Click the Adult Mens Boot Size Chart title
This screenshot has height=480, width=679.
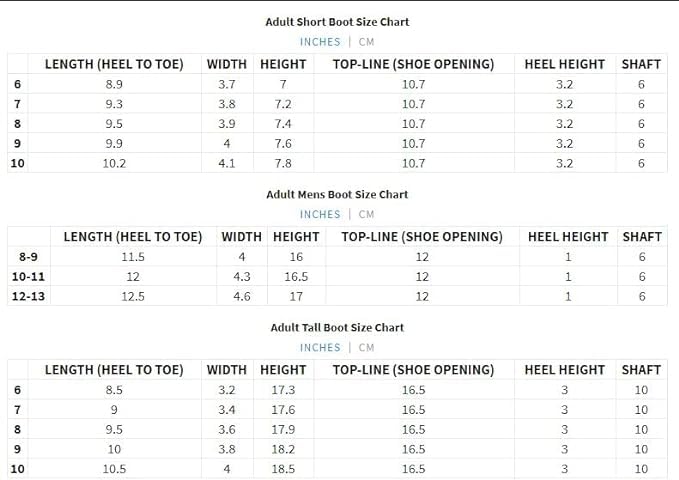[337, 194]
